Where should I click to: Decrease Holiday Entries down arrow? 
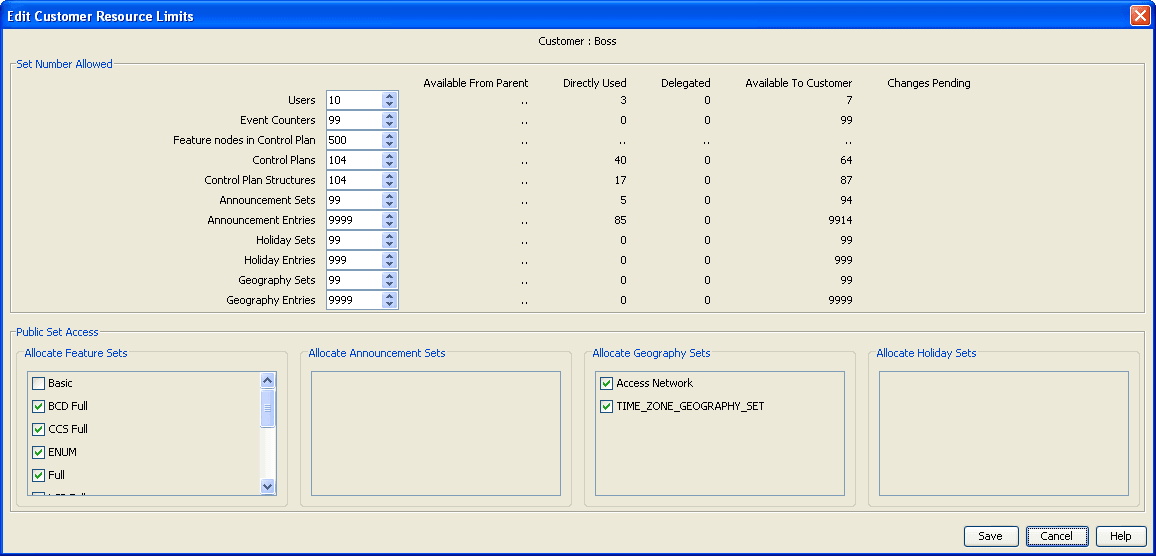(x=389, y=264)
